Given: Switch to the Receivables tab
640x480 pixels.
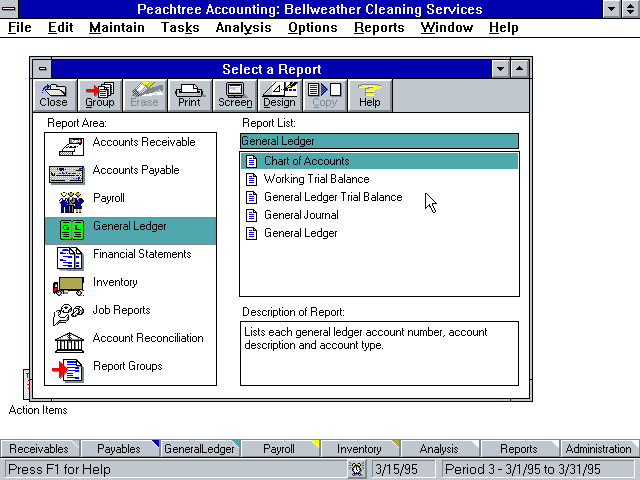Looking at the screenshot, I should coord(39,449).
